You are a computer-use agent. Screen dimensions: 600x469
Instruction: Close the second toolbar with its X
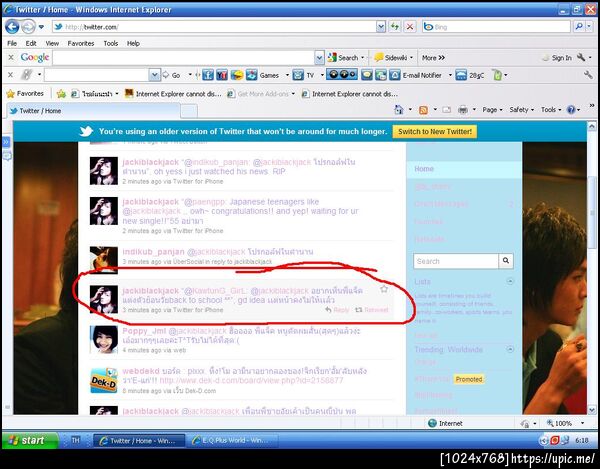[x=11, y=75]
